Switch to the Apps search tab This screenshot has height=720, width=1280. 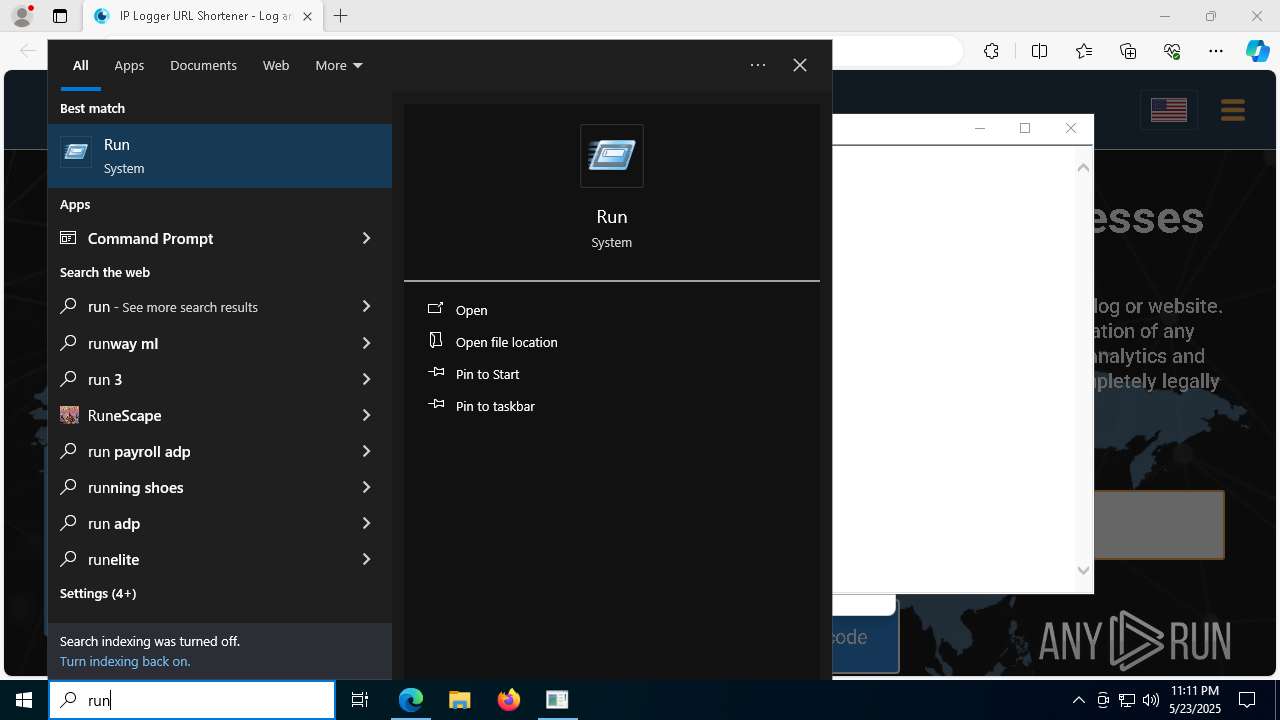(129, 65)
